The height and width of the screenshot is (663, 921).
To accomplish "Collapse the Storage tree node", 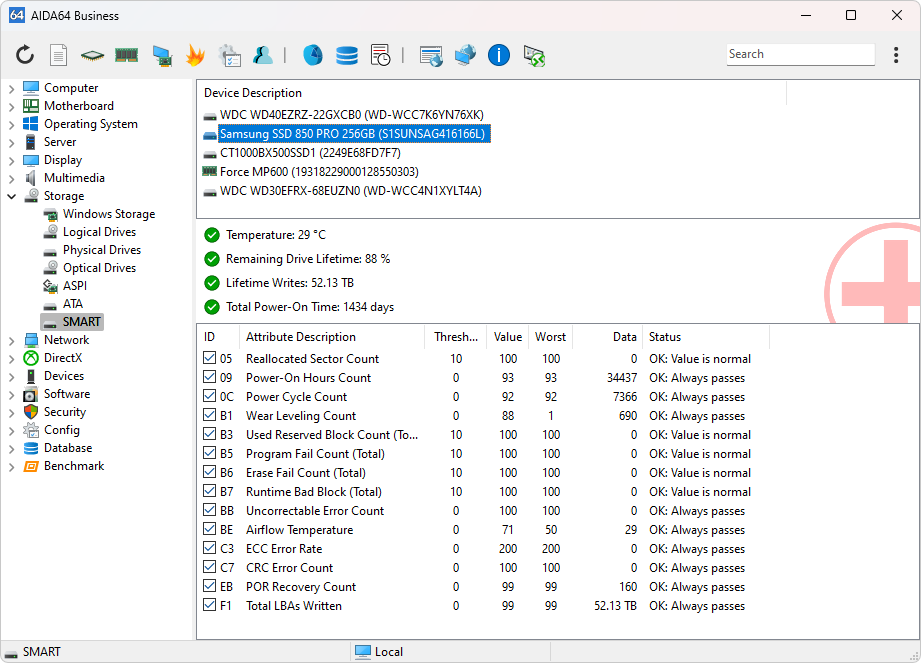I will [x=12, y=196].
